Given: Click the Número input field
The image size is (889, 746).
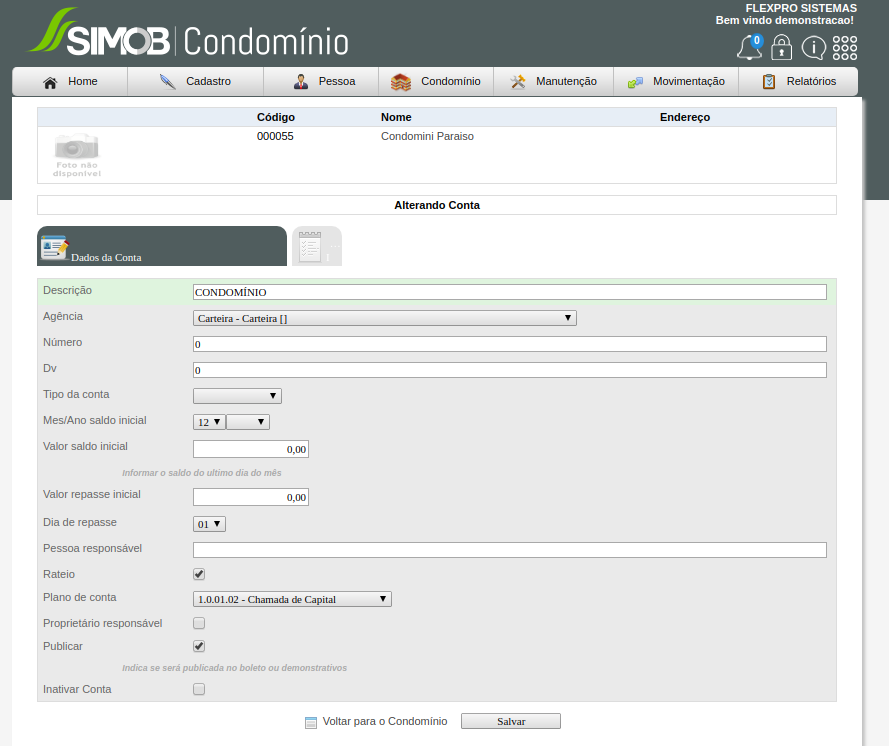Looking at the screenshot, I should [x=510, y=344].
